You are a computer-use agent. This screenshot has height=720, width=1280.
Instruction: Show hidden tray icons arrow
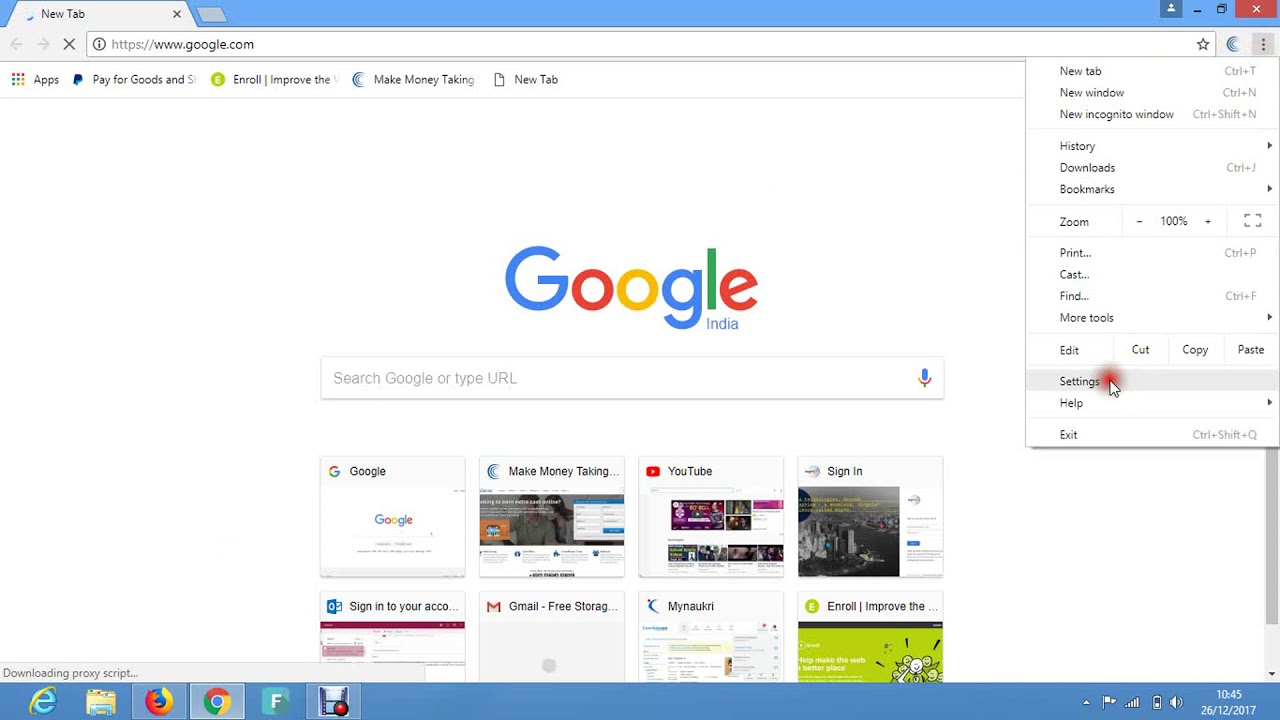(1087, 702)
